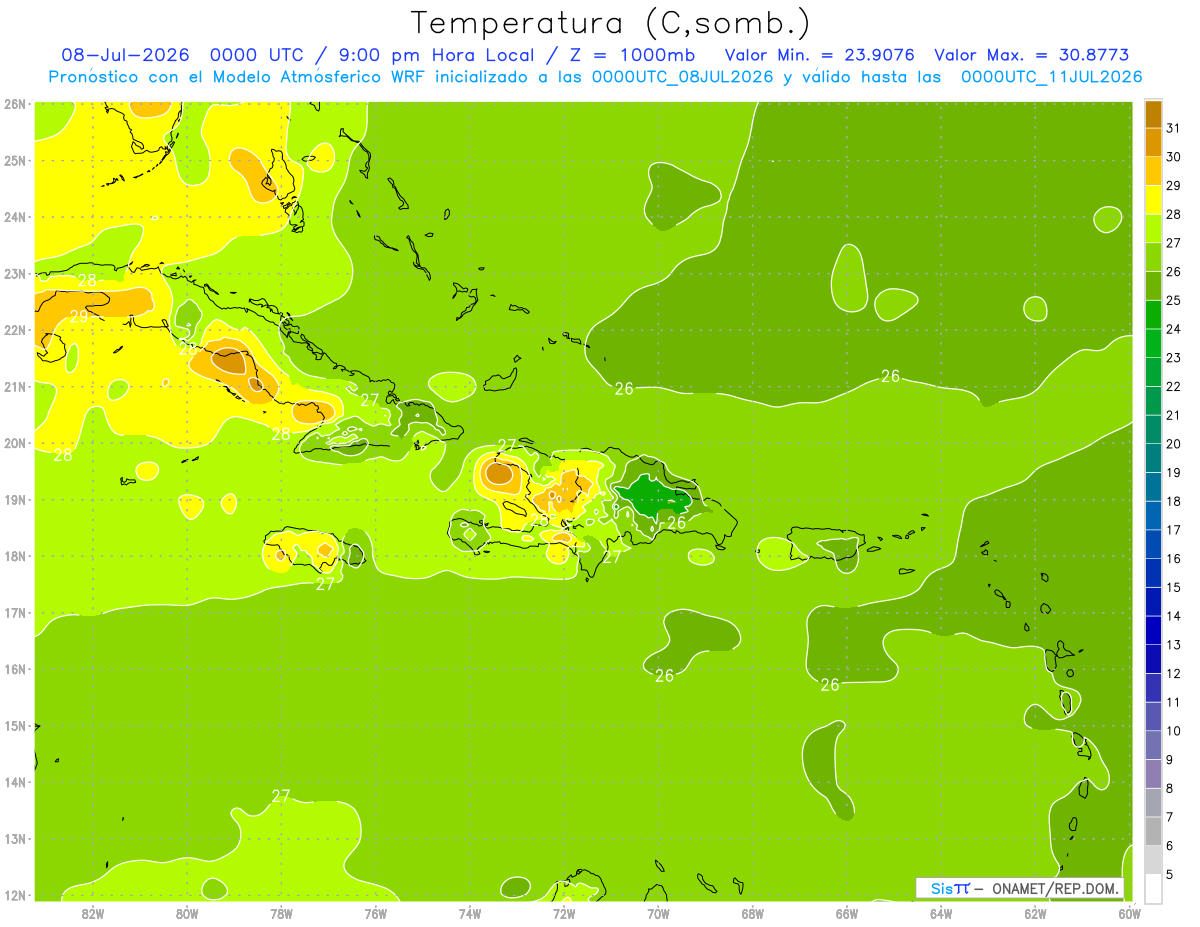Pick the green swatch between 26 and 27
This screenshot has height=927, width=1200.
1153,257
